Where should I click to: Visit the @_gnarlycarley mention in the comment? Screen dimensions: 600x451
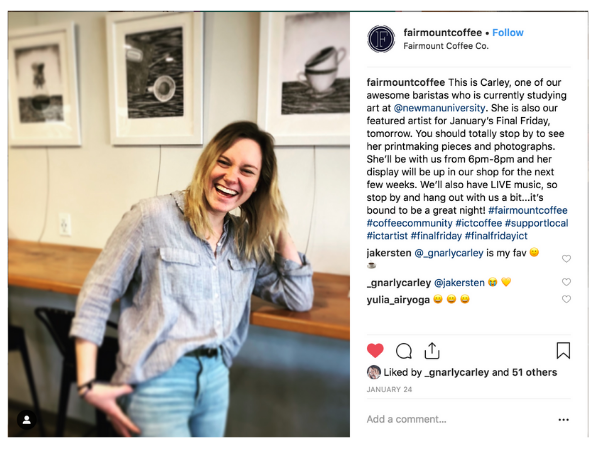click(x=449, y=253)
